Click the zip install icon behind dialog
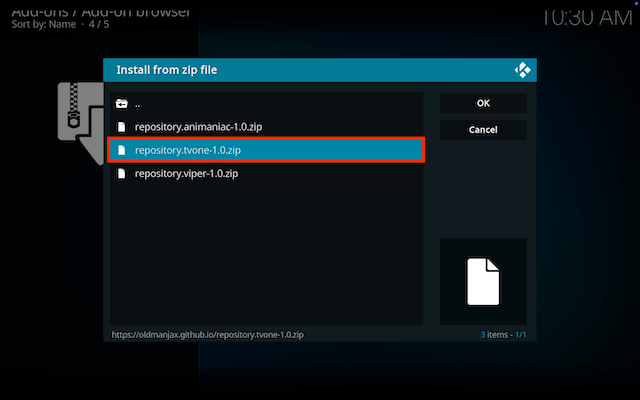This screenshot has height=400, width=640. (80, 123)
